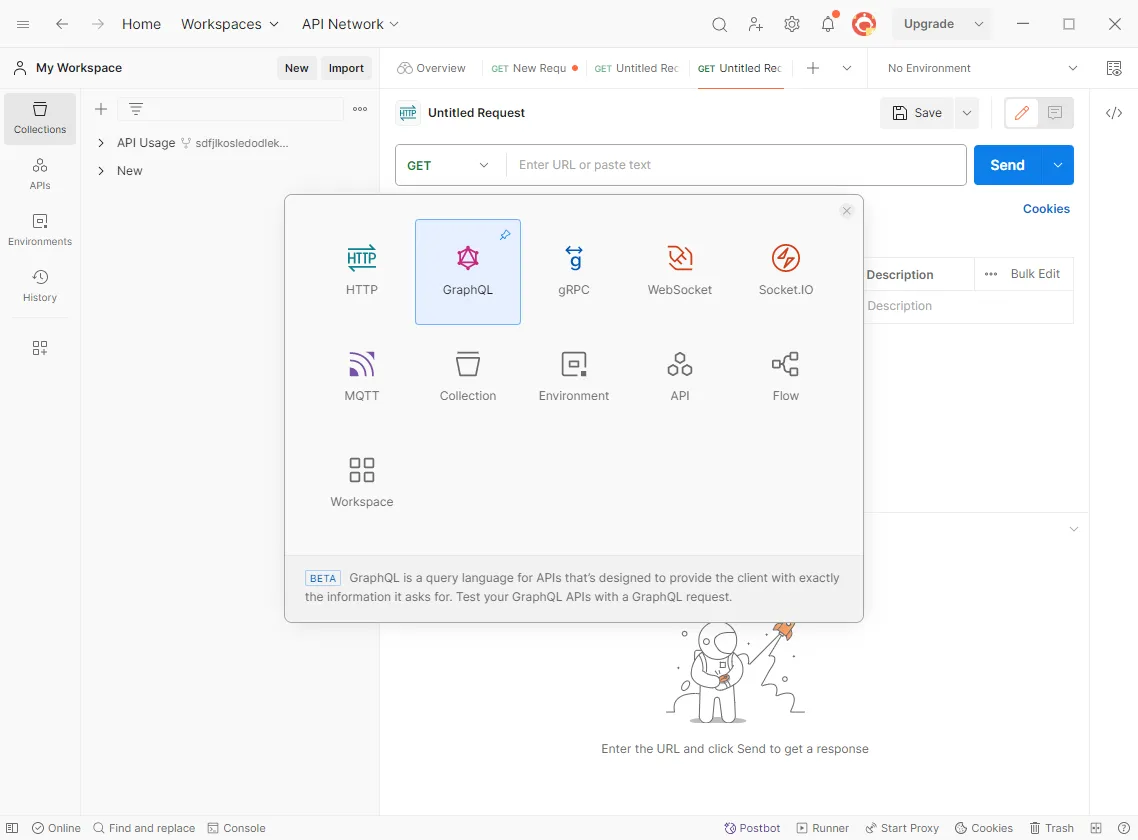Switch to comments mode toggle
Viewport: 1138px width, 840px height.
1055,113
